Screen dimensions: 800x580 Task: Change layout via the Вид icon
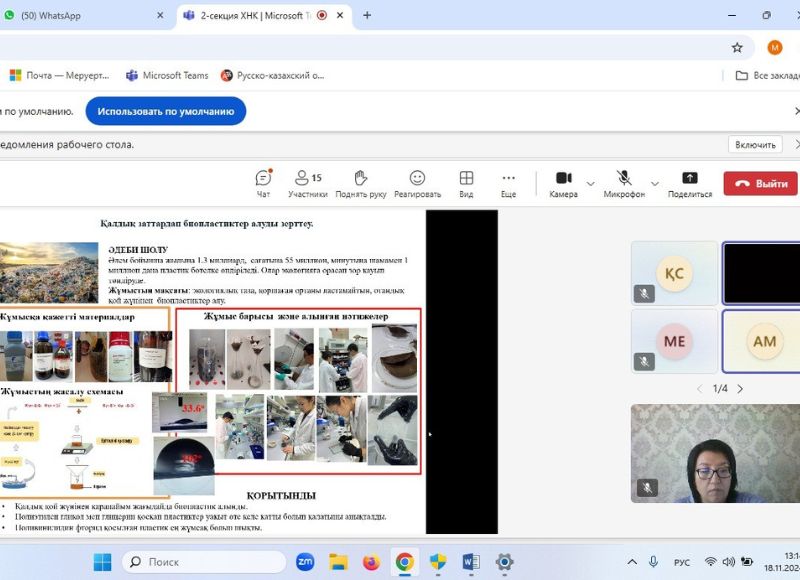(x=466, y=183)
